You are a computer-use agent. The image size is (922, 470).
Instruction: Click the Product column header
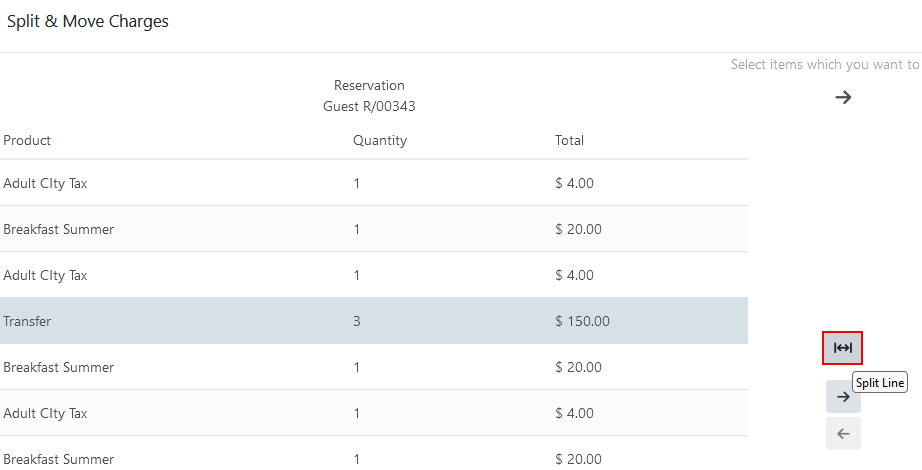pyautogui.click(x=27, y=140)
